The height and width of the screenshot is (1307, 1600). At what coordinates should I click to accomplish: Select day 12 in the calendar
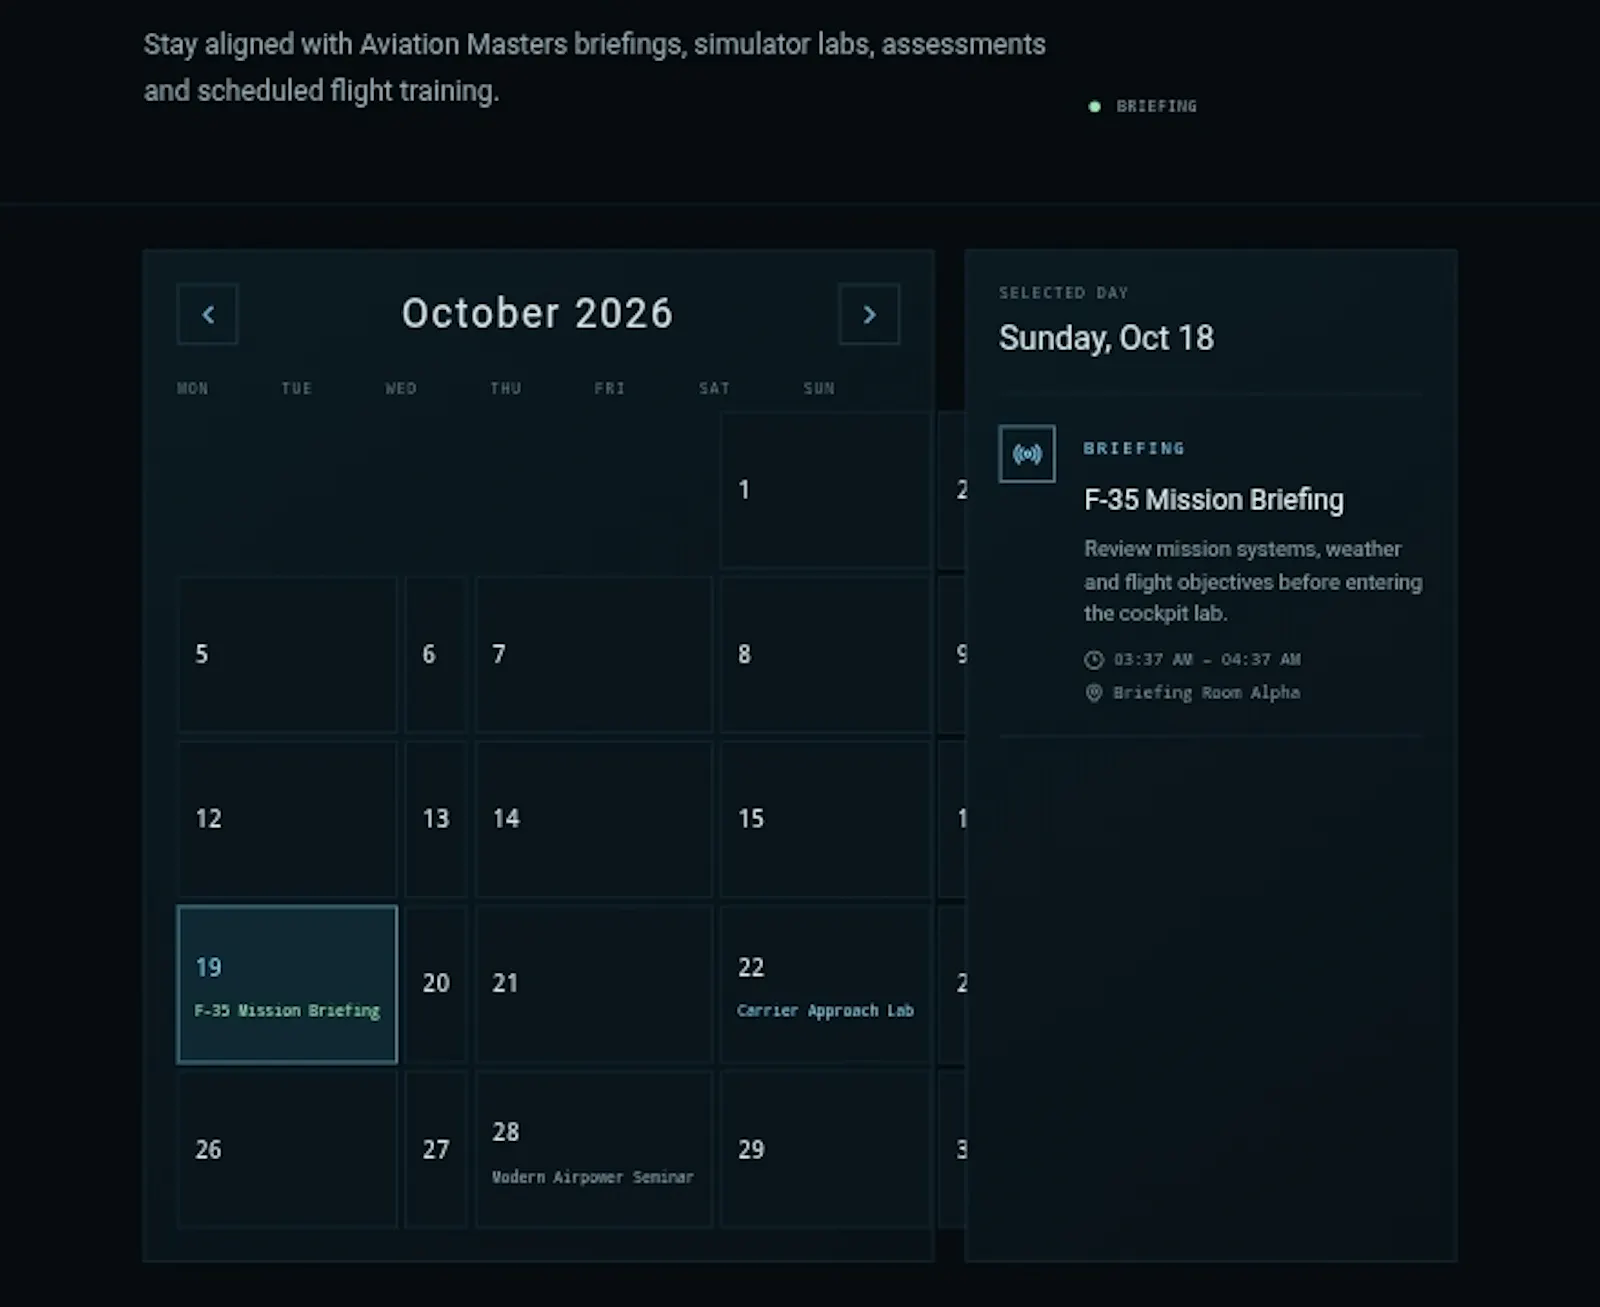[x=287, y=819]
